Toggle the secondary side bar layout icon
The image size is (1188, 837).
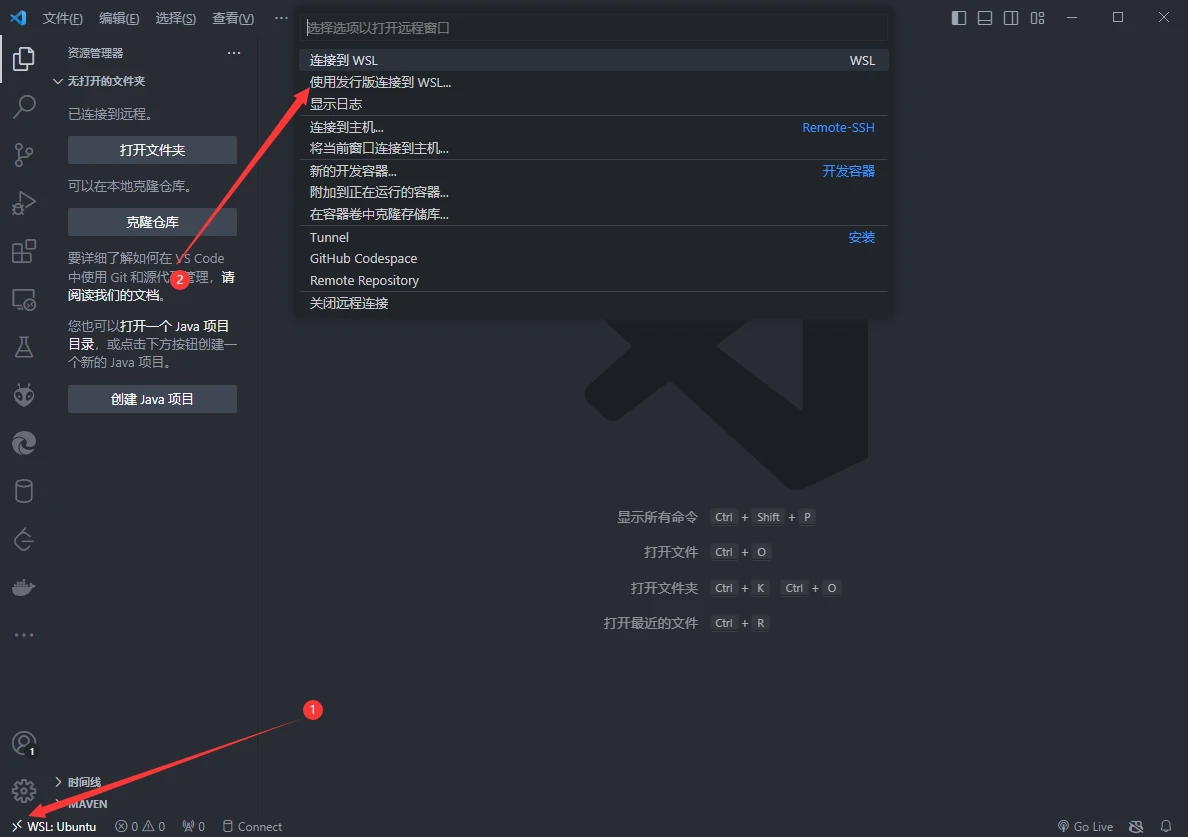[1011, 18]
